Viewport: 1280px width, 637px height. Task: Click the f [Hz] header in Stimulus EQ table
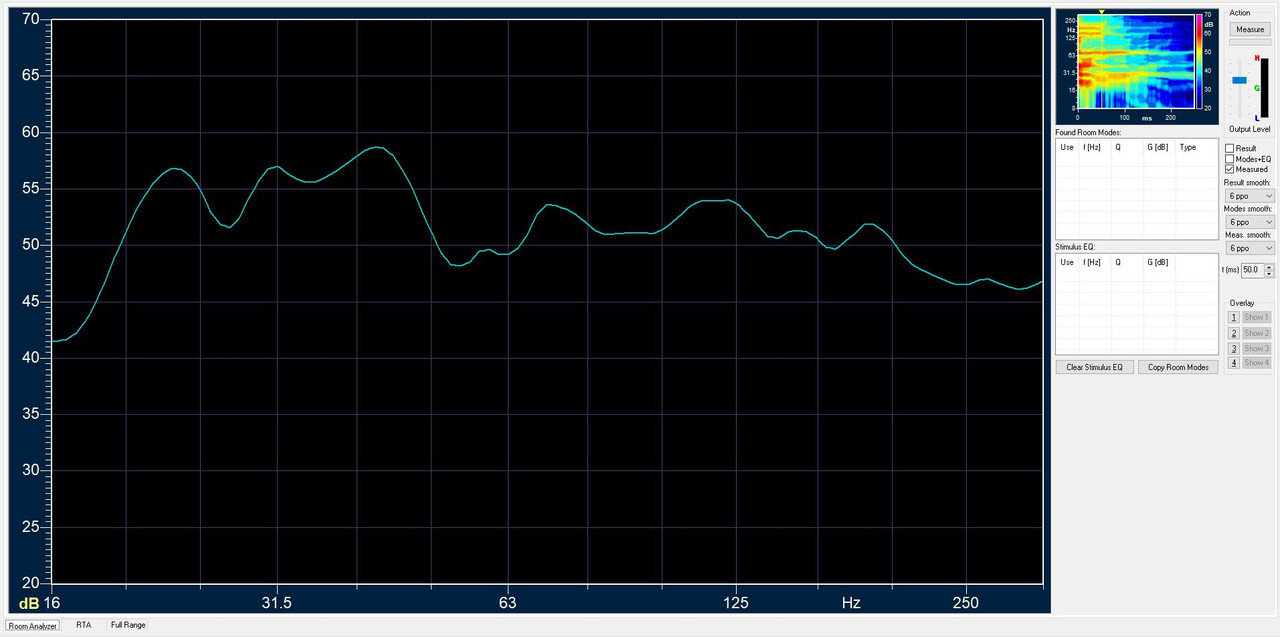tap(1092, 262)
